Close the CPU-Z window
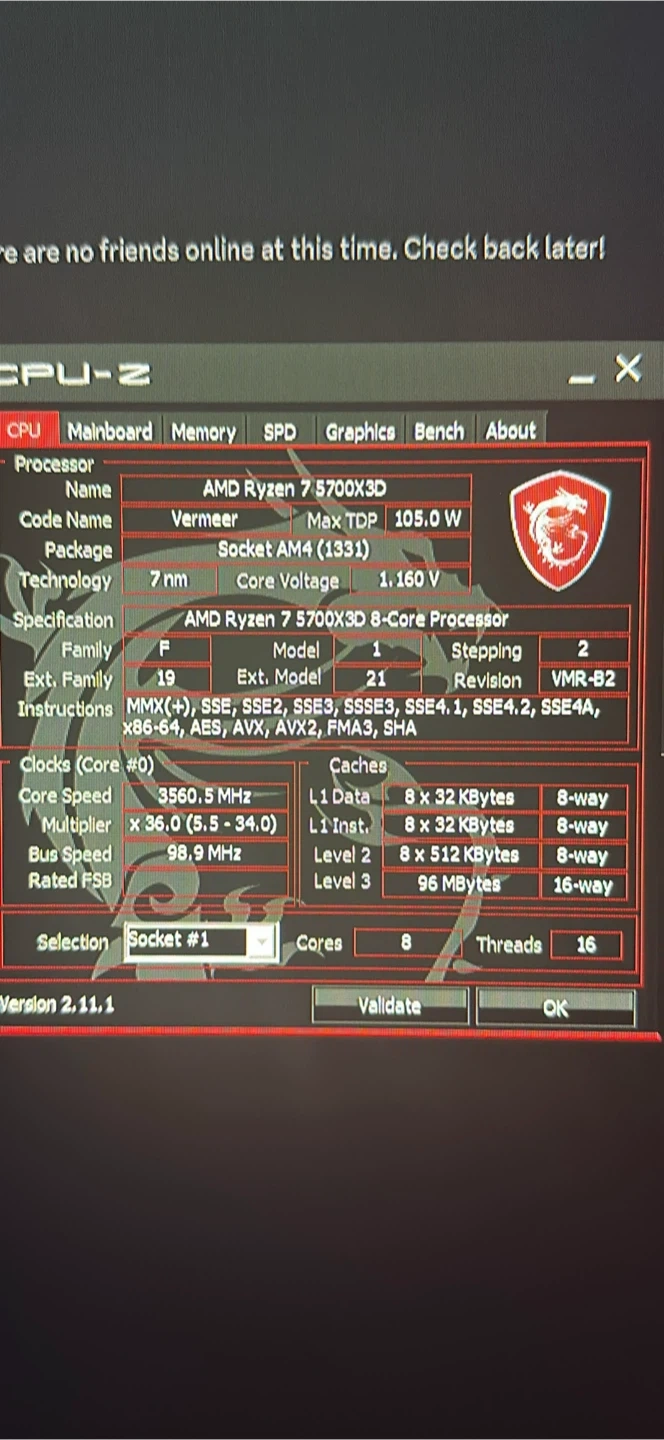 628,370
